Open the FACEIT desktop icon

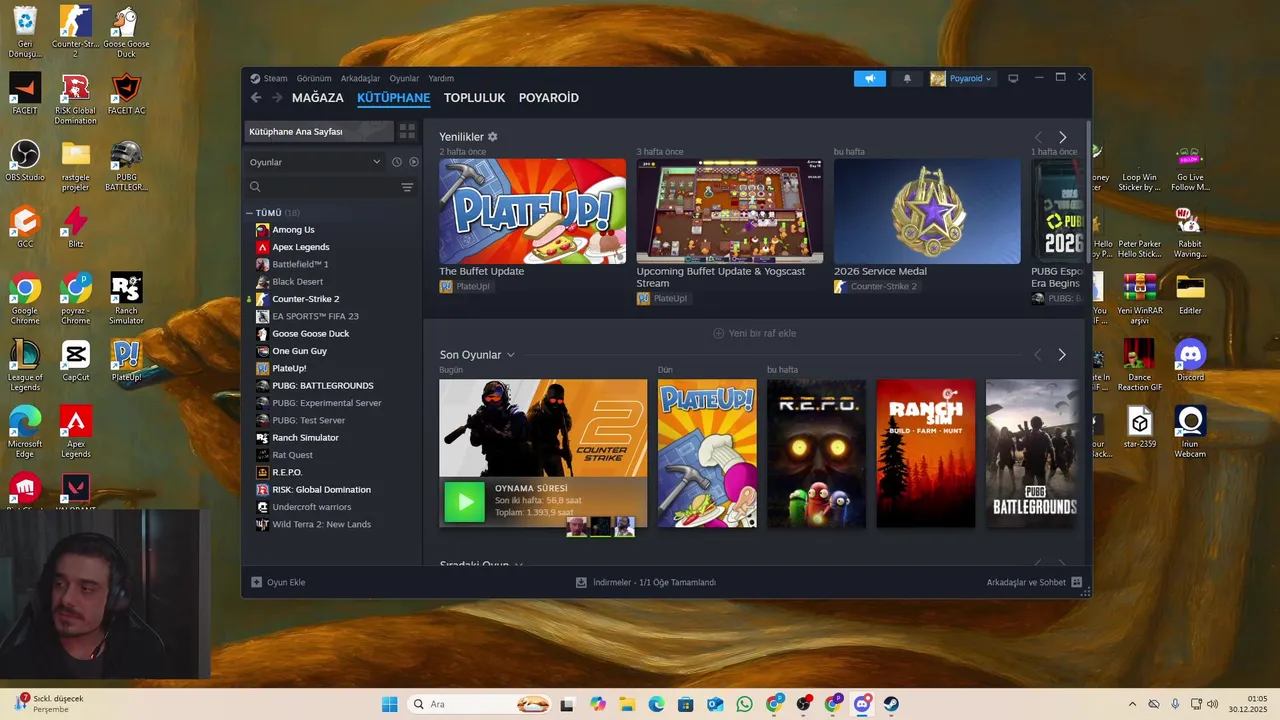tap(25, 94)
